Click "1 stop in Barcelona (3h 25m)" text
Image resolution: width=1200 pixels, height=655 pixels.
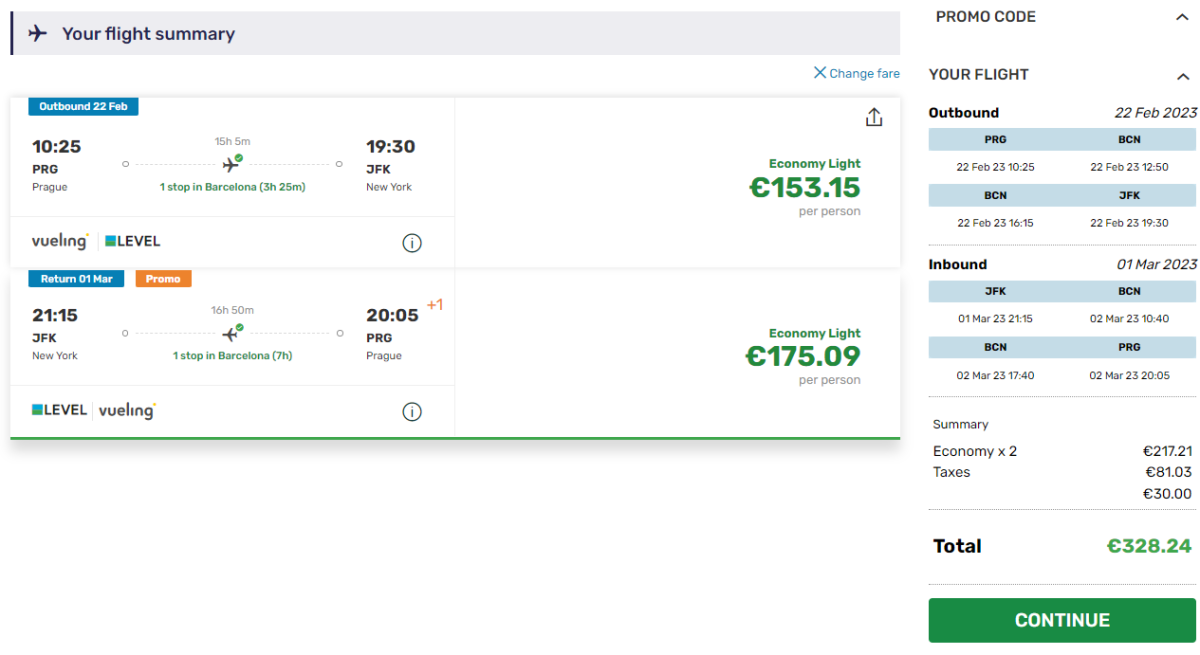(232, 187)
